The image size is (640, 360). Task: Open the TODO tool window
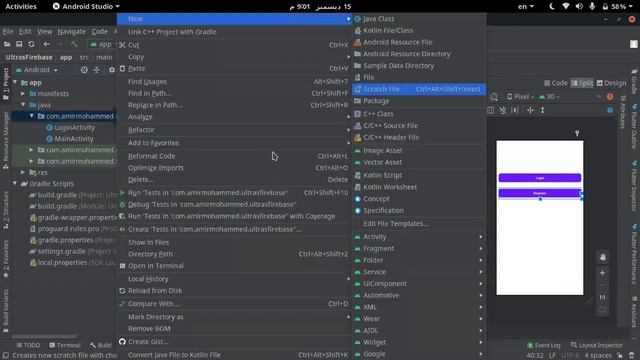[28, 345]
